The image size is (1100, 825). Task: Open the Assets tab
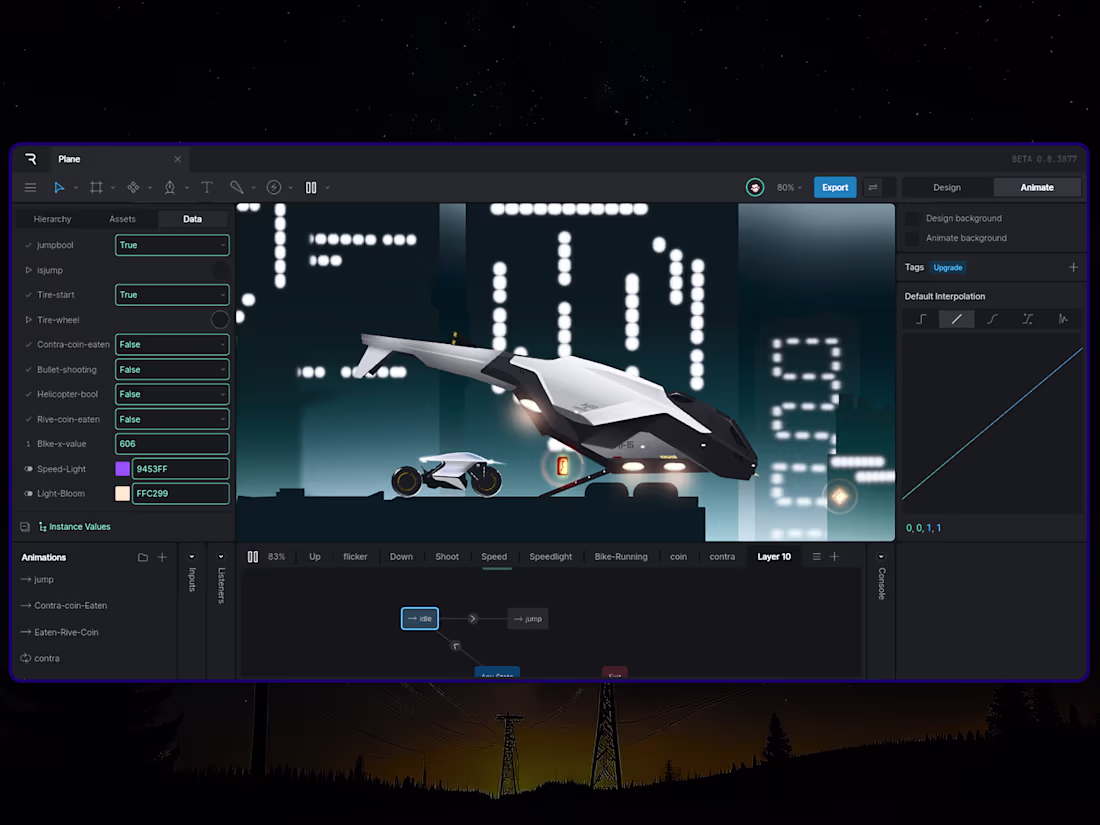click(x=123, y=219)
